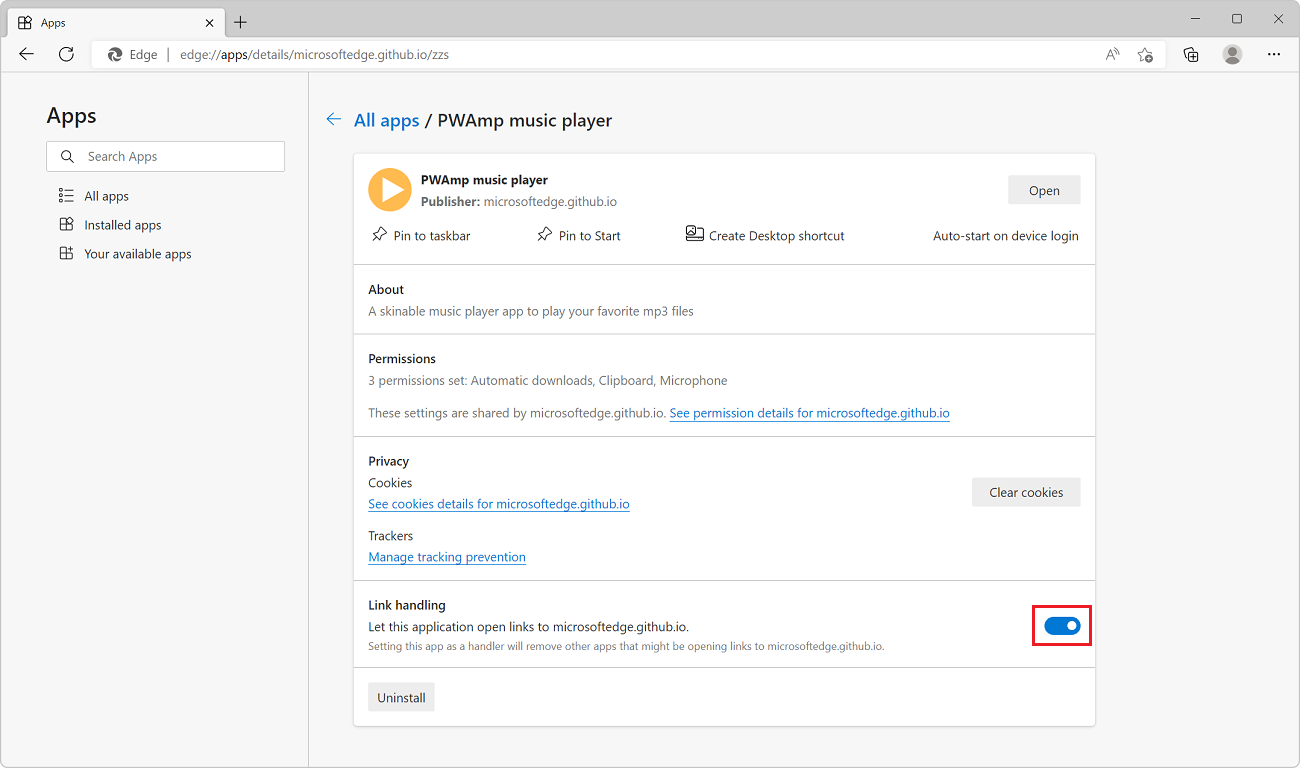Click the About section heading
The width and height of the screenshot is (1300, 768).
386,289
